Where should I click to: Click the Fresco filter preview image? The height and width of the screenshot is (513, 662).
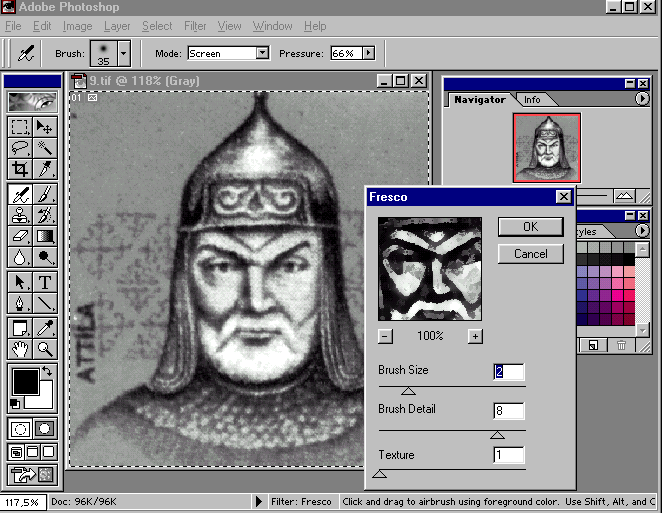point(430,269)
